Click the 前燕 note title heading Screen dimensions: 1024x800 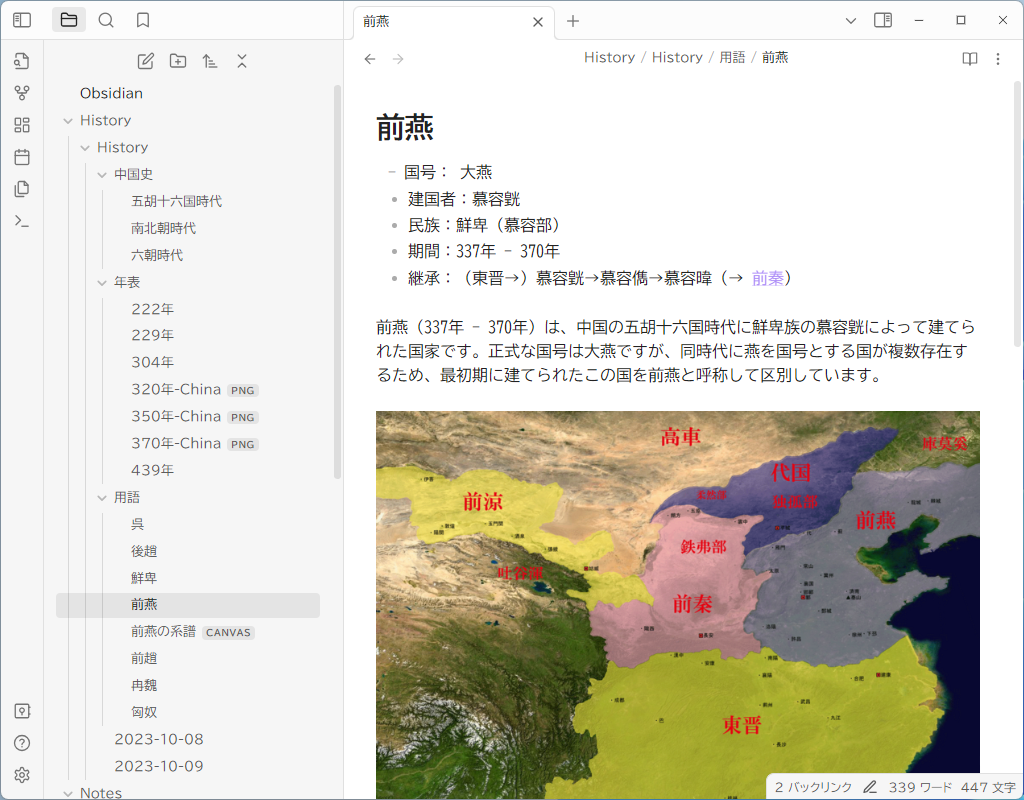pos(405,127)
